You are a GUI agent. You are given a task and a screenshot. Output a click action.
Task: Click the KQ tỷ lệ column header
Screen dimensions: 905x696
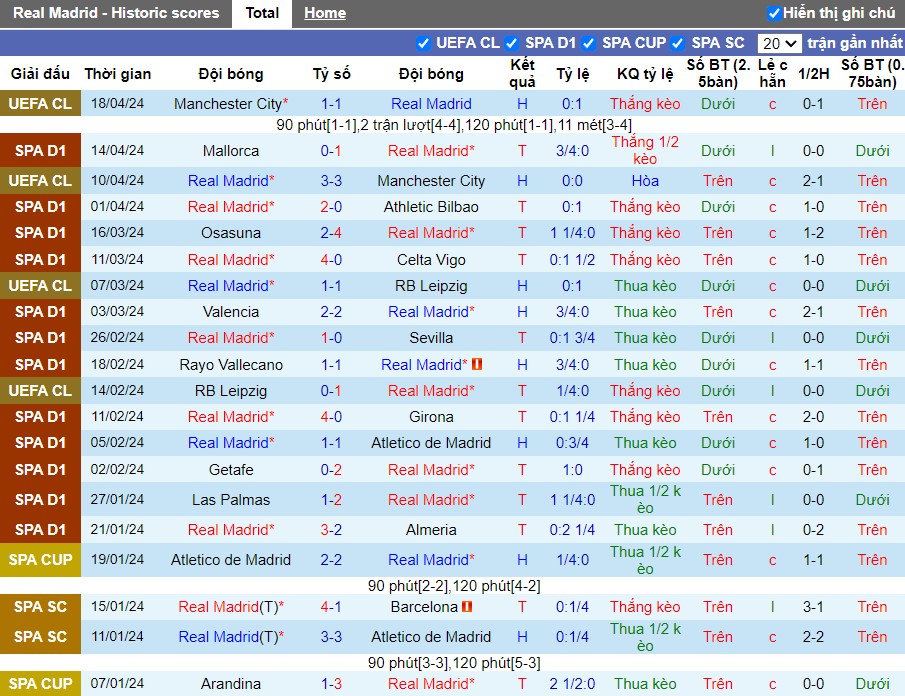click(x=645, y=74)
